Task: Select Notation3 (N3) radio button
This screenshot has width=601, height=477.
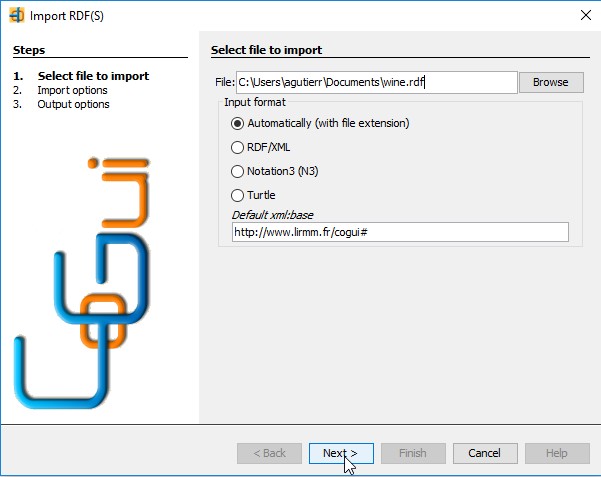Action: [275, 171]
